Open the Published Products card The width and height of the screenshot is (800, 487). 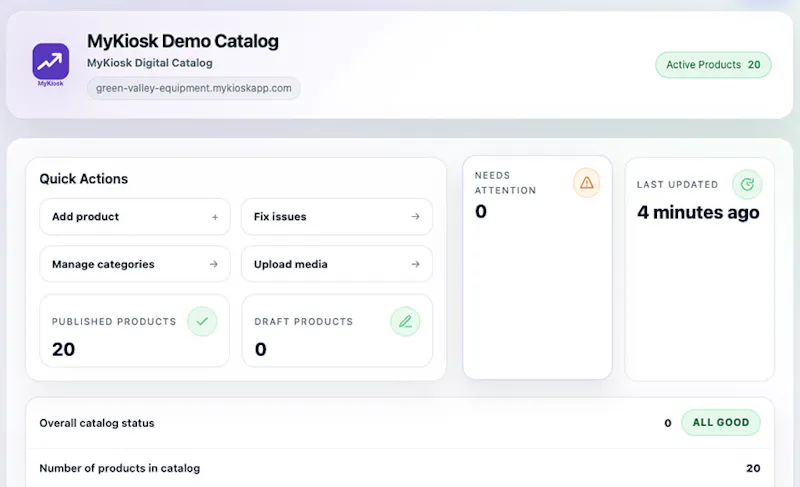[x=135, y=330]
